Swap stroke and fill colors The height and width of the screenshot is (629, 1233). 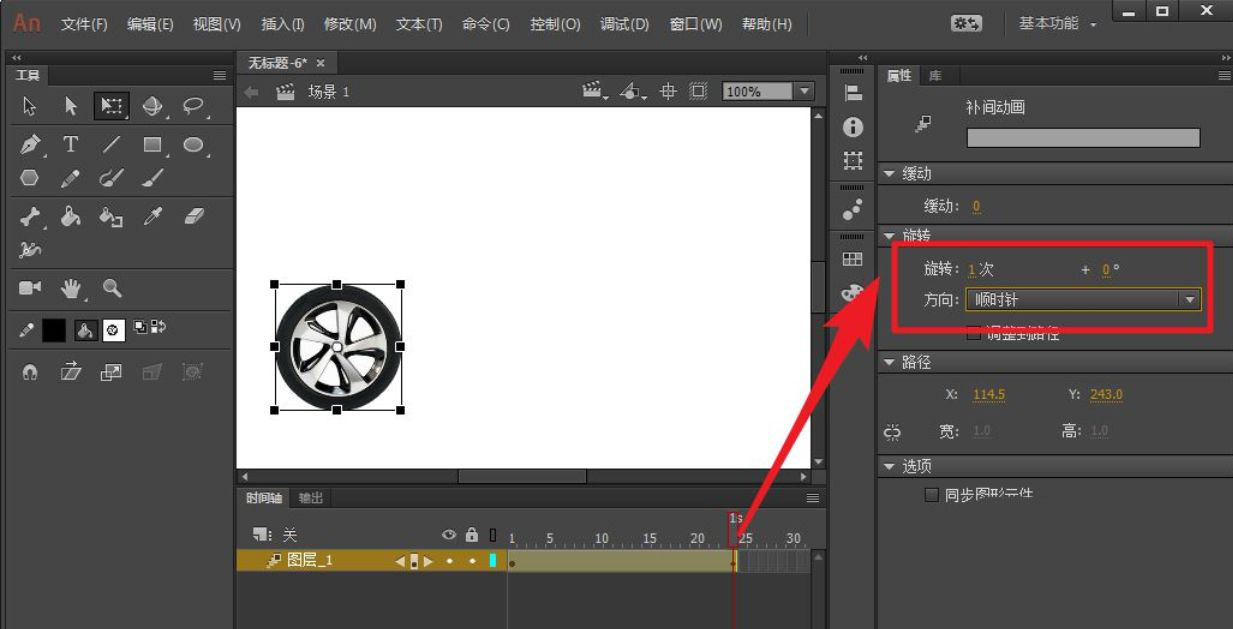(157, 327)
